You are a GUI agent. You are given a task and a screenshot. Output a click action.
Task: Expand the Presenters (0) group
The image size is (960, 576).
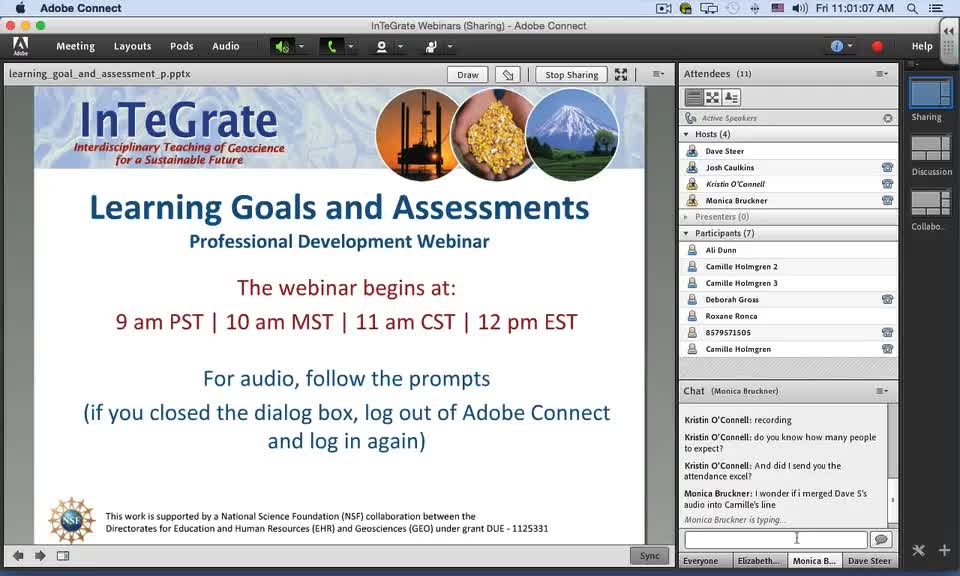[686, 217]
